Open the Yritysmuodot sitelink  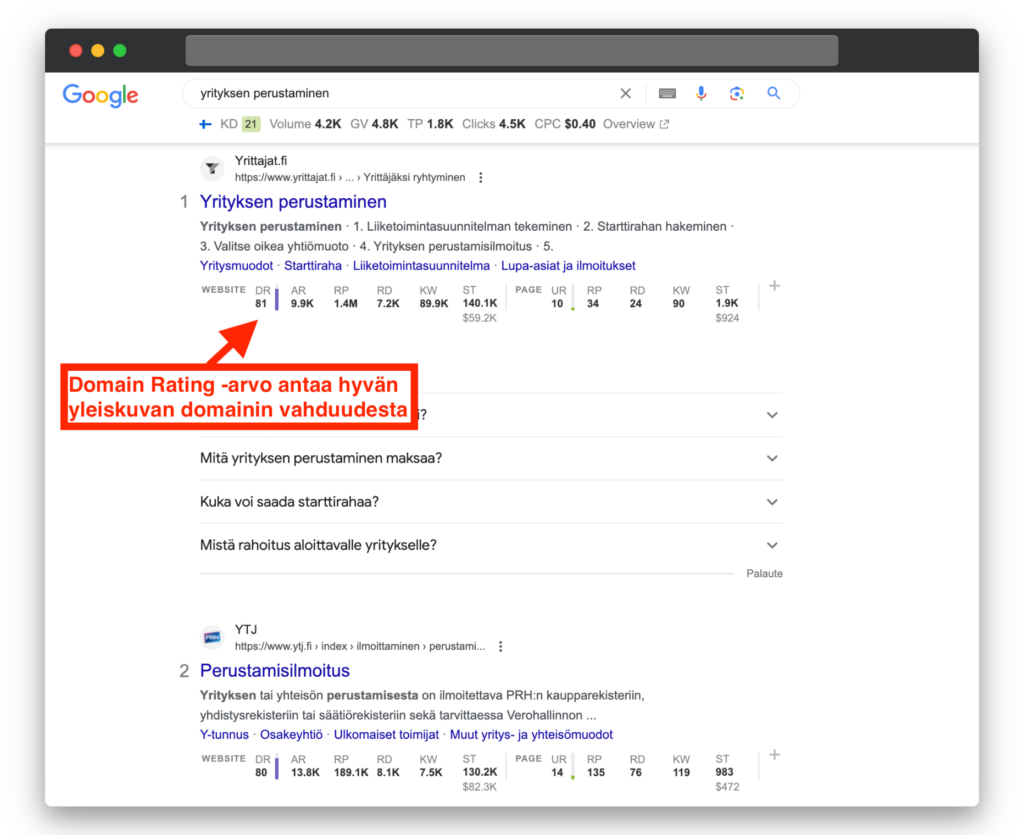point(236,266)
